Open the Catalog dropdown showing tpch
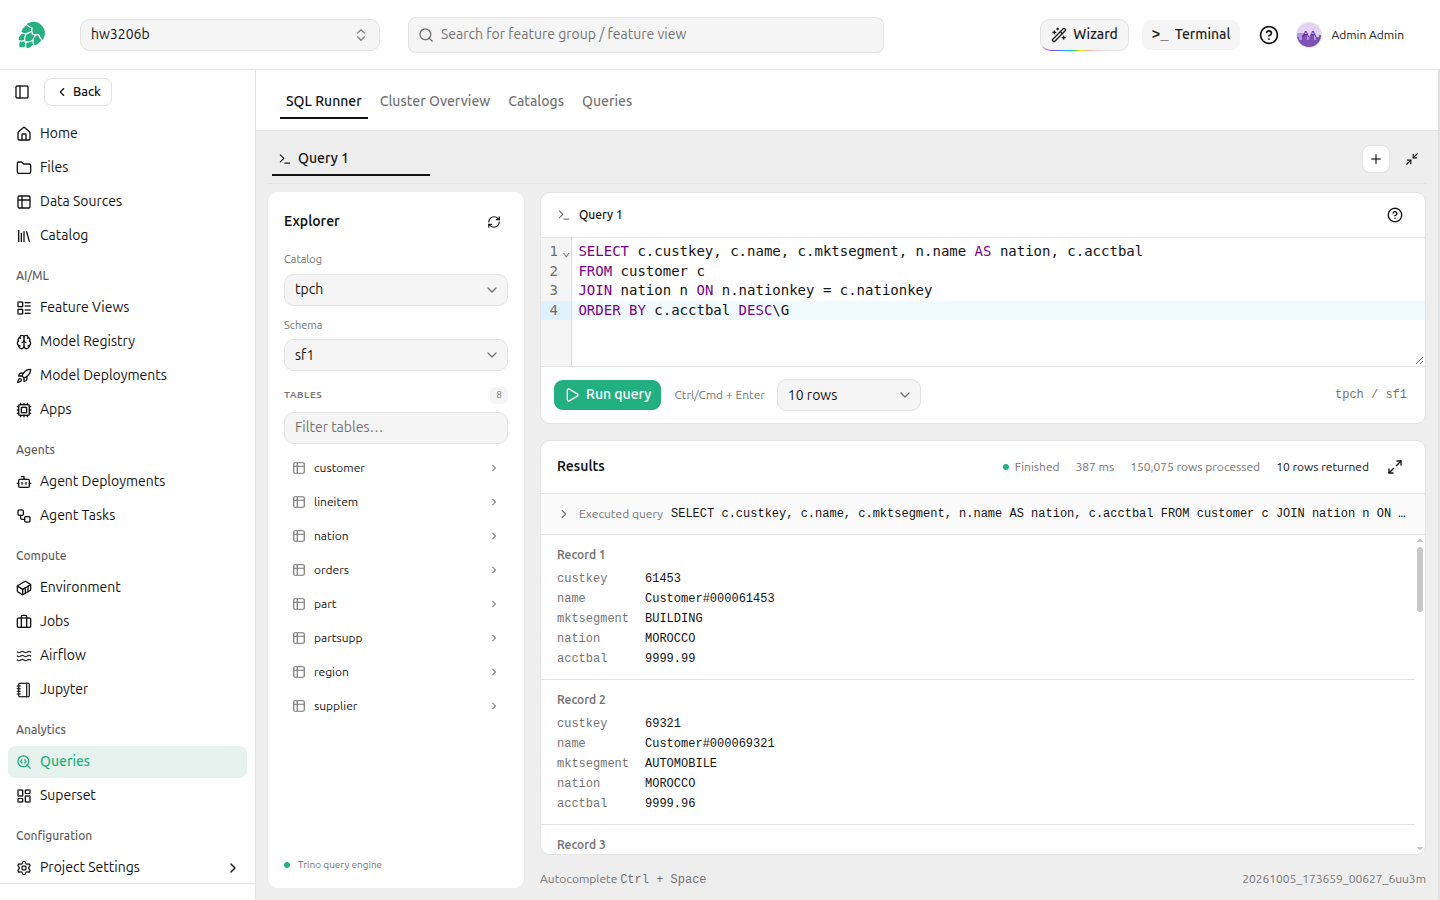The image size is (1440, 900). coord(395,290)
